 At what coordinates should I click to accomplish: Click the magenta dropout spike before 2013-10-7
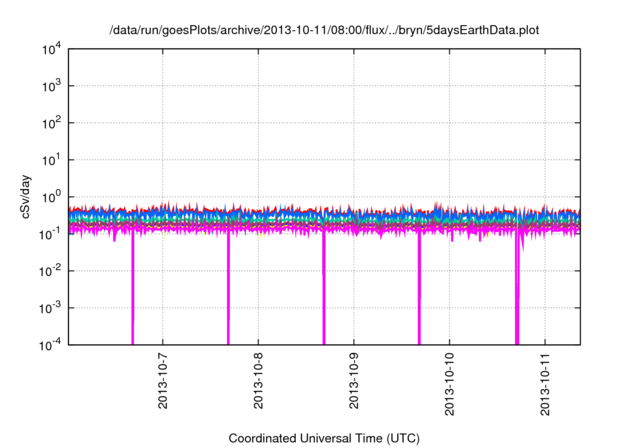click(x=133, y=288)
